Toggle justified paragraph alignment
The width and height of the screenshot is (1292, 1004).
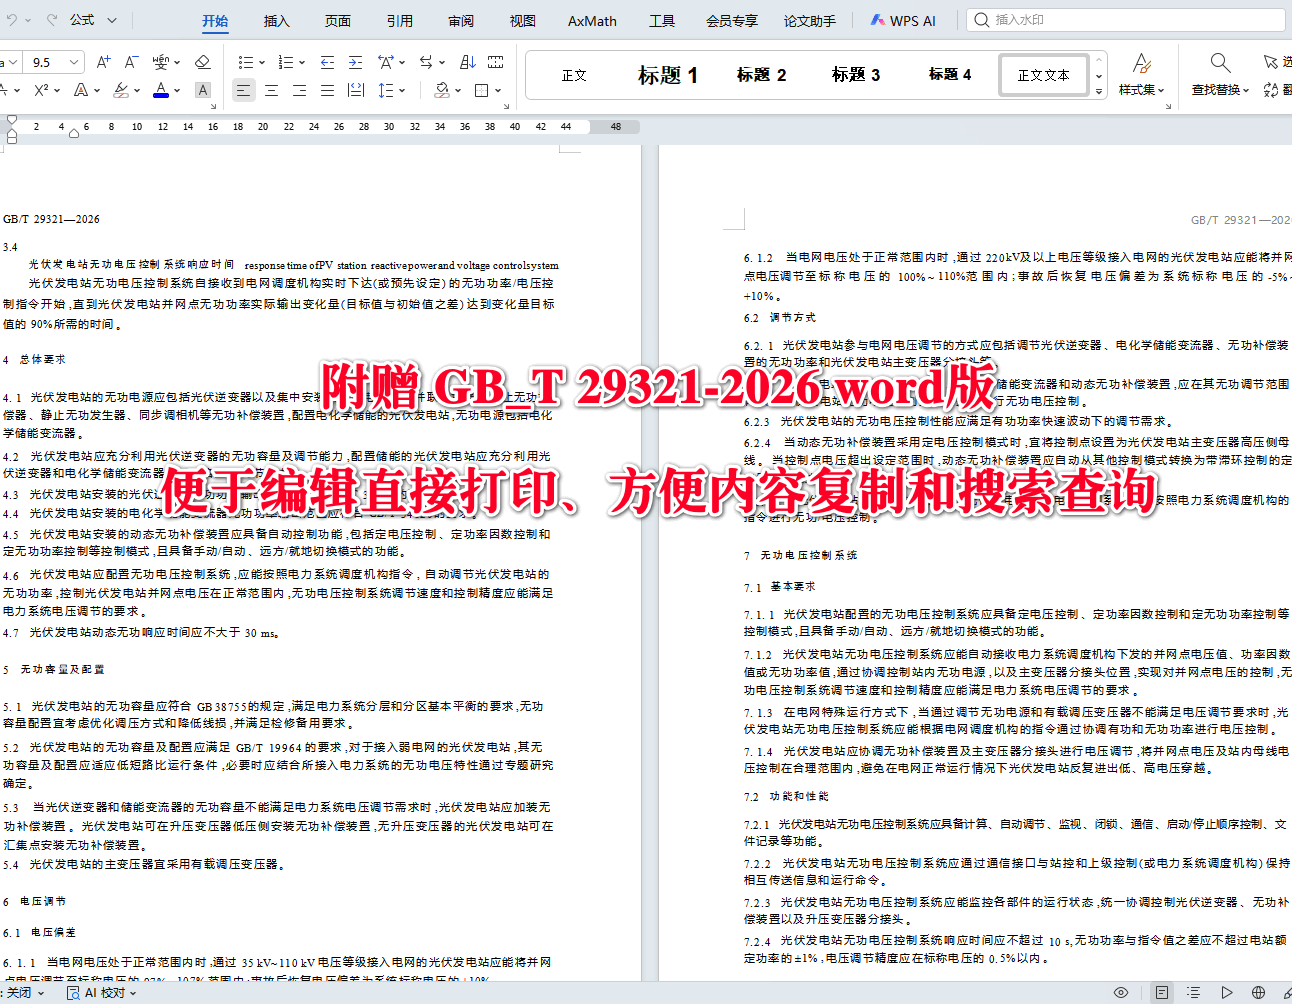[x=326, y=90]
